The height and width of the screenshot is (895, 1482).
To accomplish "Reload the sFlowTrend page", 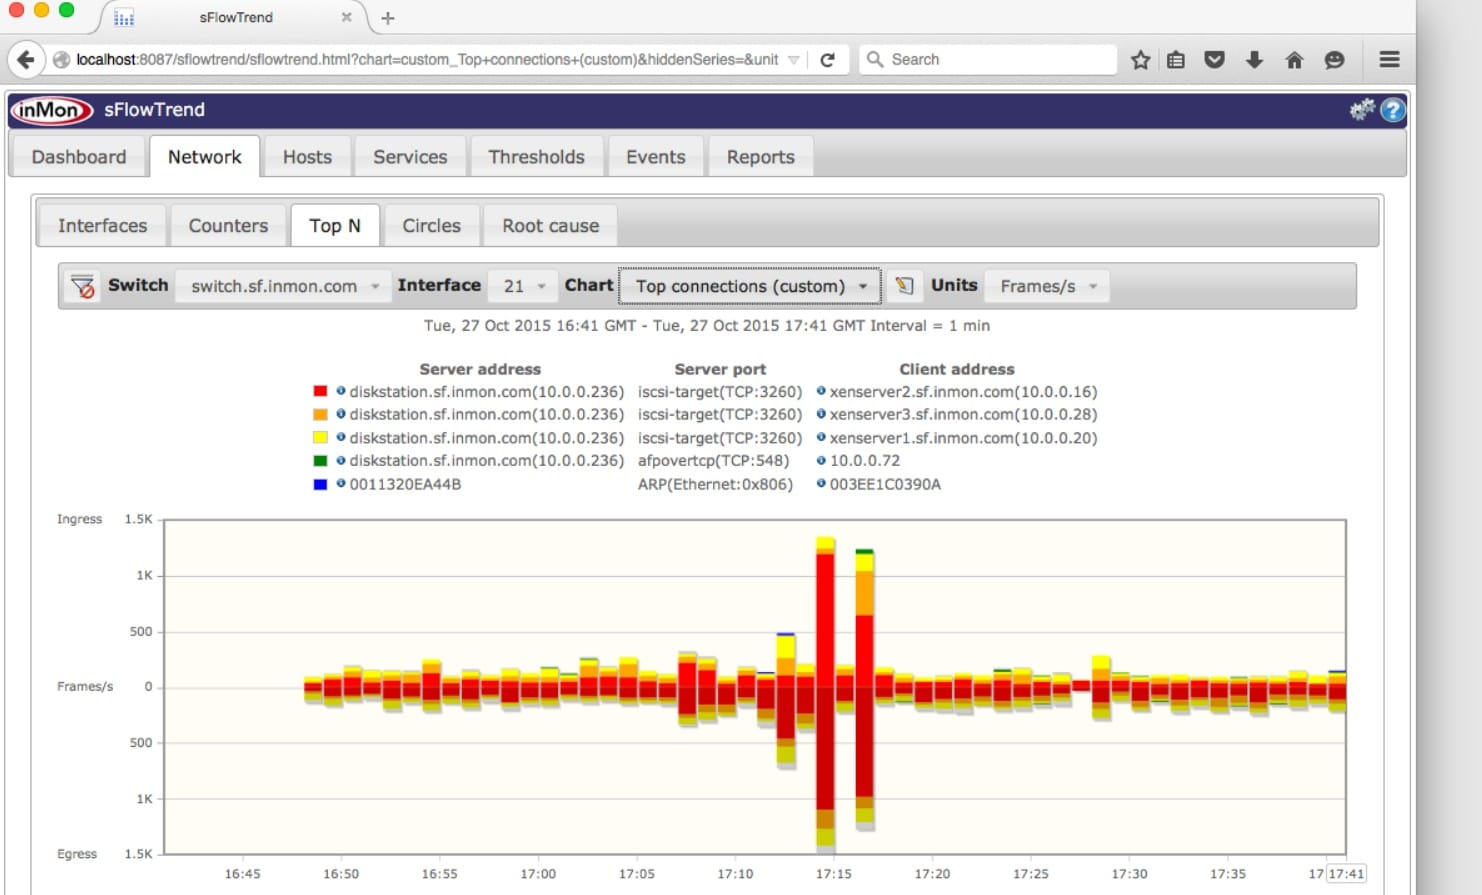I will point(827,60).
